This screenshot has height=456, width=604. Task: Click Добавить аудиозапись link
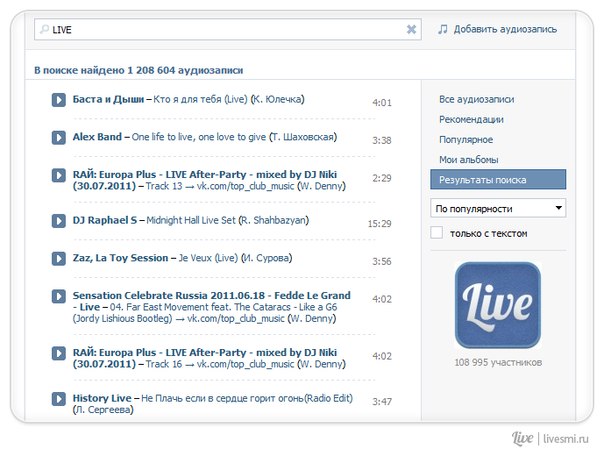[x=505, y=29]
